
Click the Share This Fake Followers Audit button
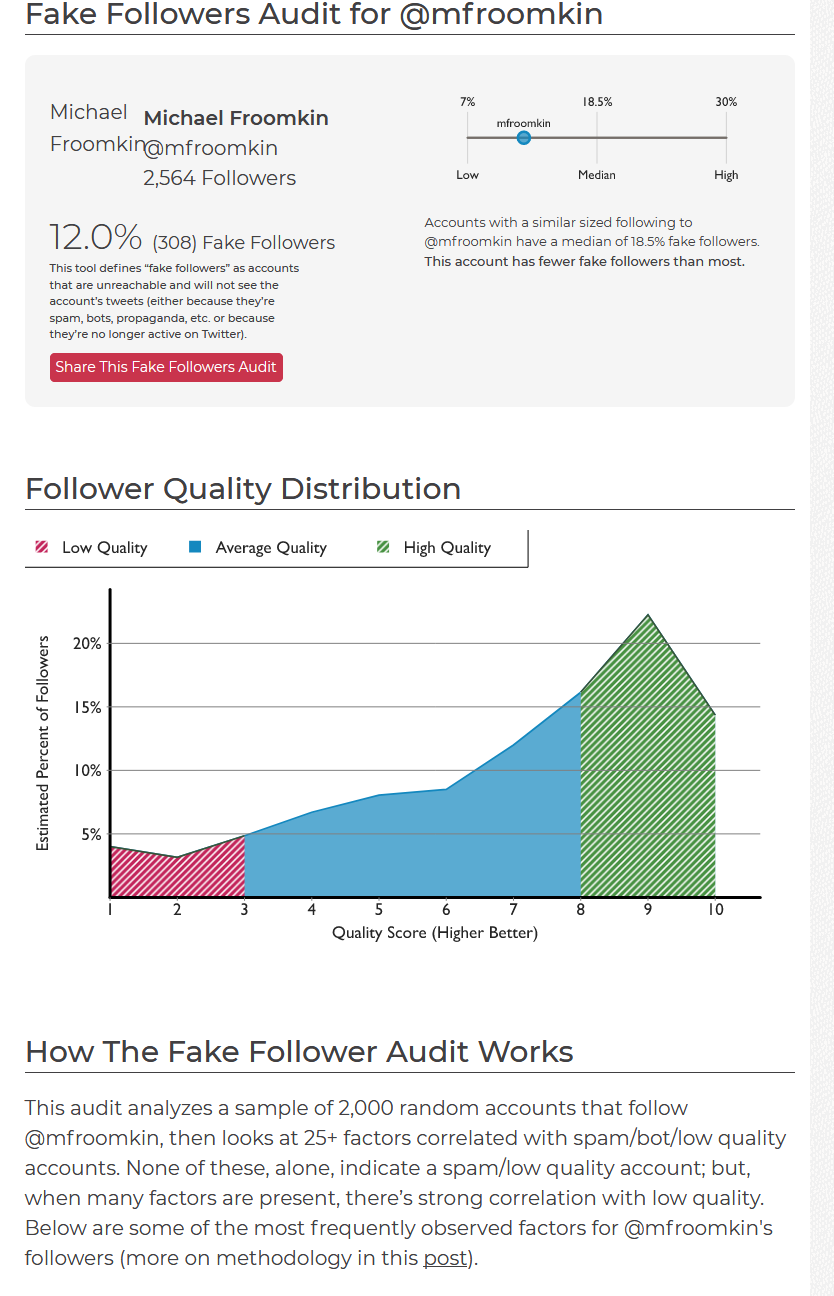(x=166, y=367)
